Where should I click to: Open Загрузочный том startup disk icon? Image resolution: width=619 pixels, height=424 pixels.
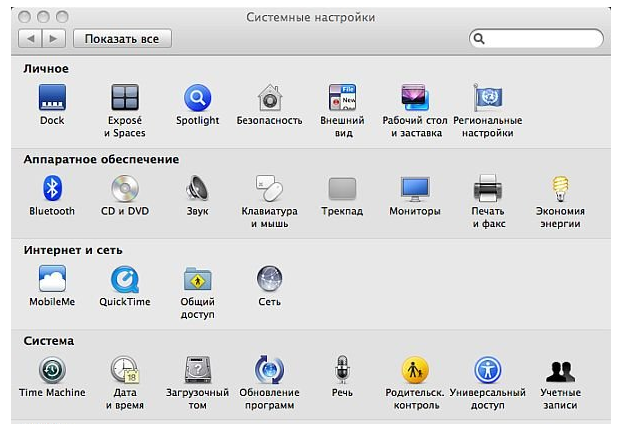(197, 370)
